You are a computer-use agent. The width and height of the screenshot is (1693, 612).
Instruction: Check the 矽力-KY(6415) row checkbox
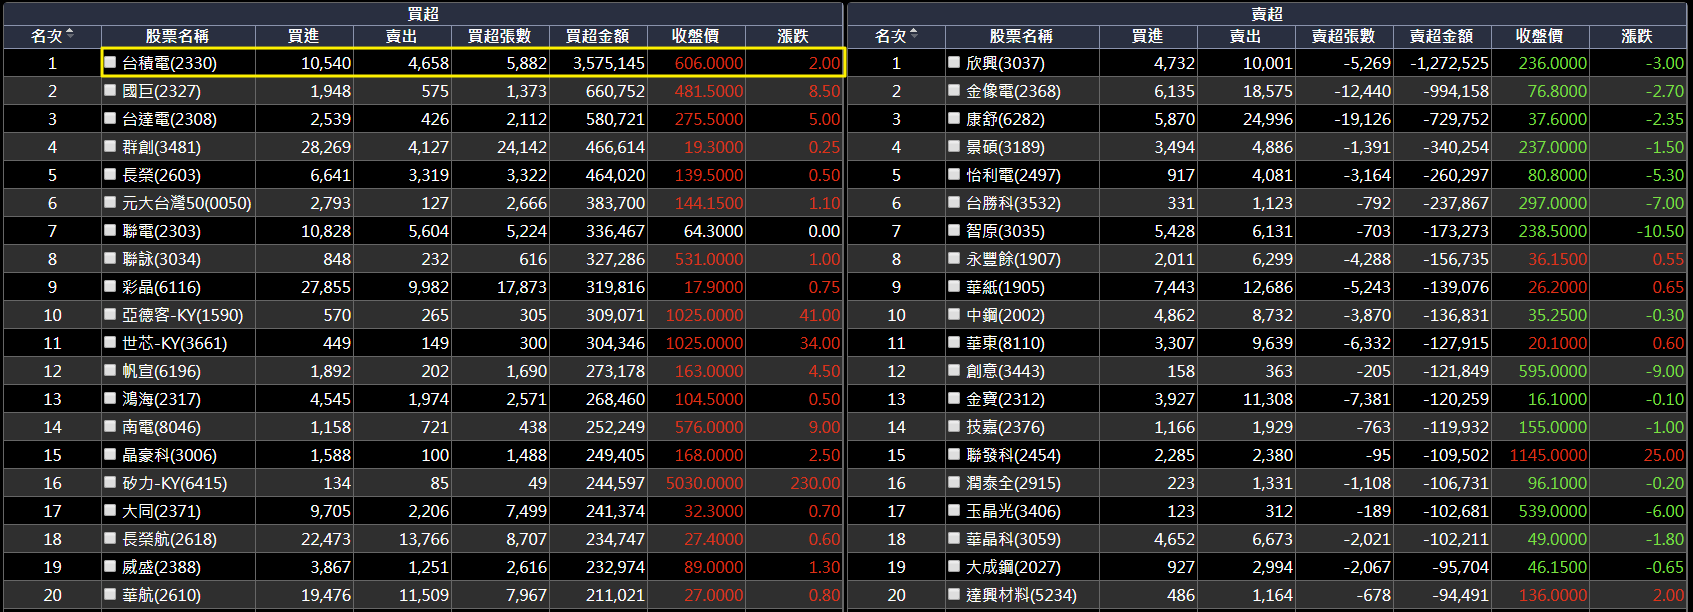click(111, 482)
